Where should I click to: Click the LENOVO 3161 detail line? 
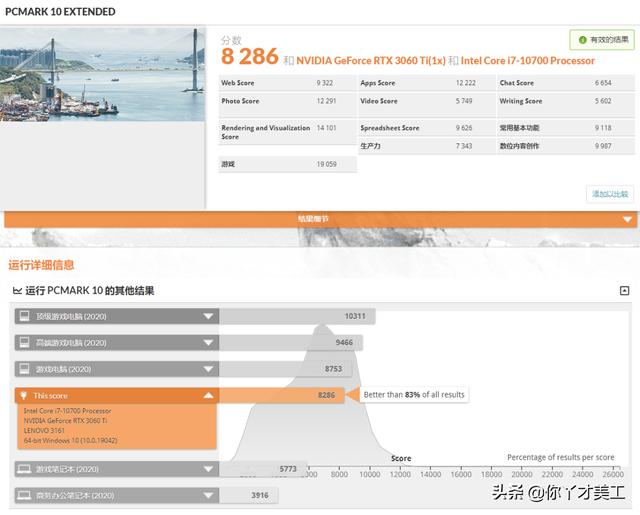pyautogui.click(x=44, y=431)
